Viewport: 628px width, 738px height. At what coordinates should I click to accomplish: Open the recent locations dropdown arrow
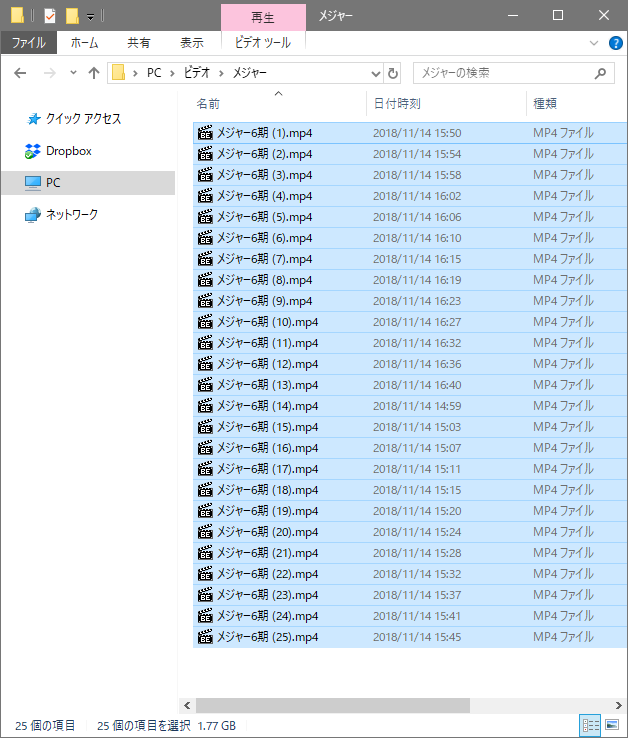[x=73, y=73]
